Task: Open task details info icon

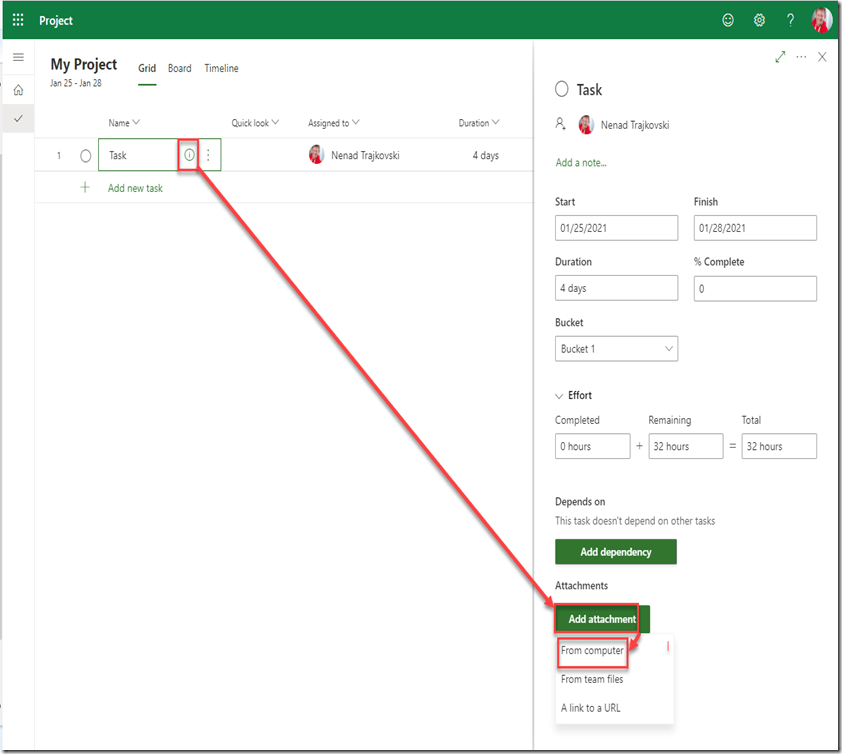Action: tap(189, 155)
